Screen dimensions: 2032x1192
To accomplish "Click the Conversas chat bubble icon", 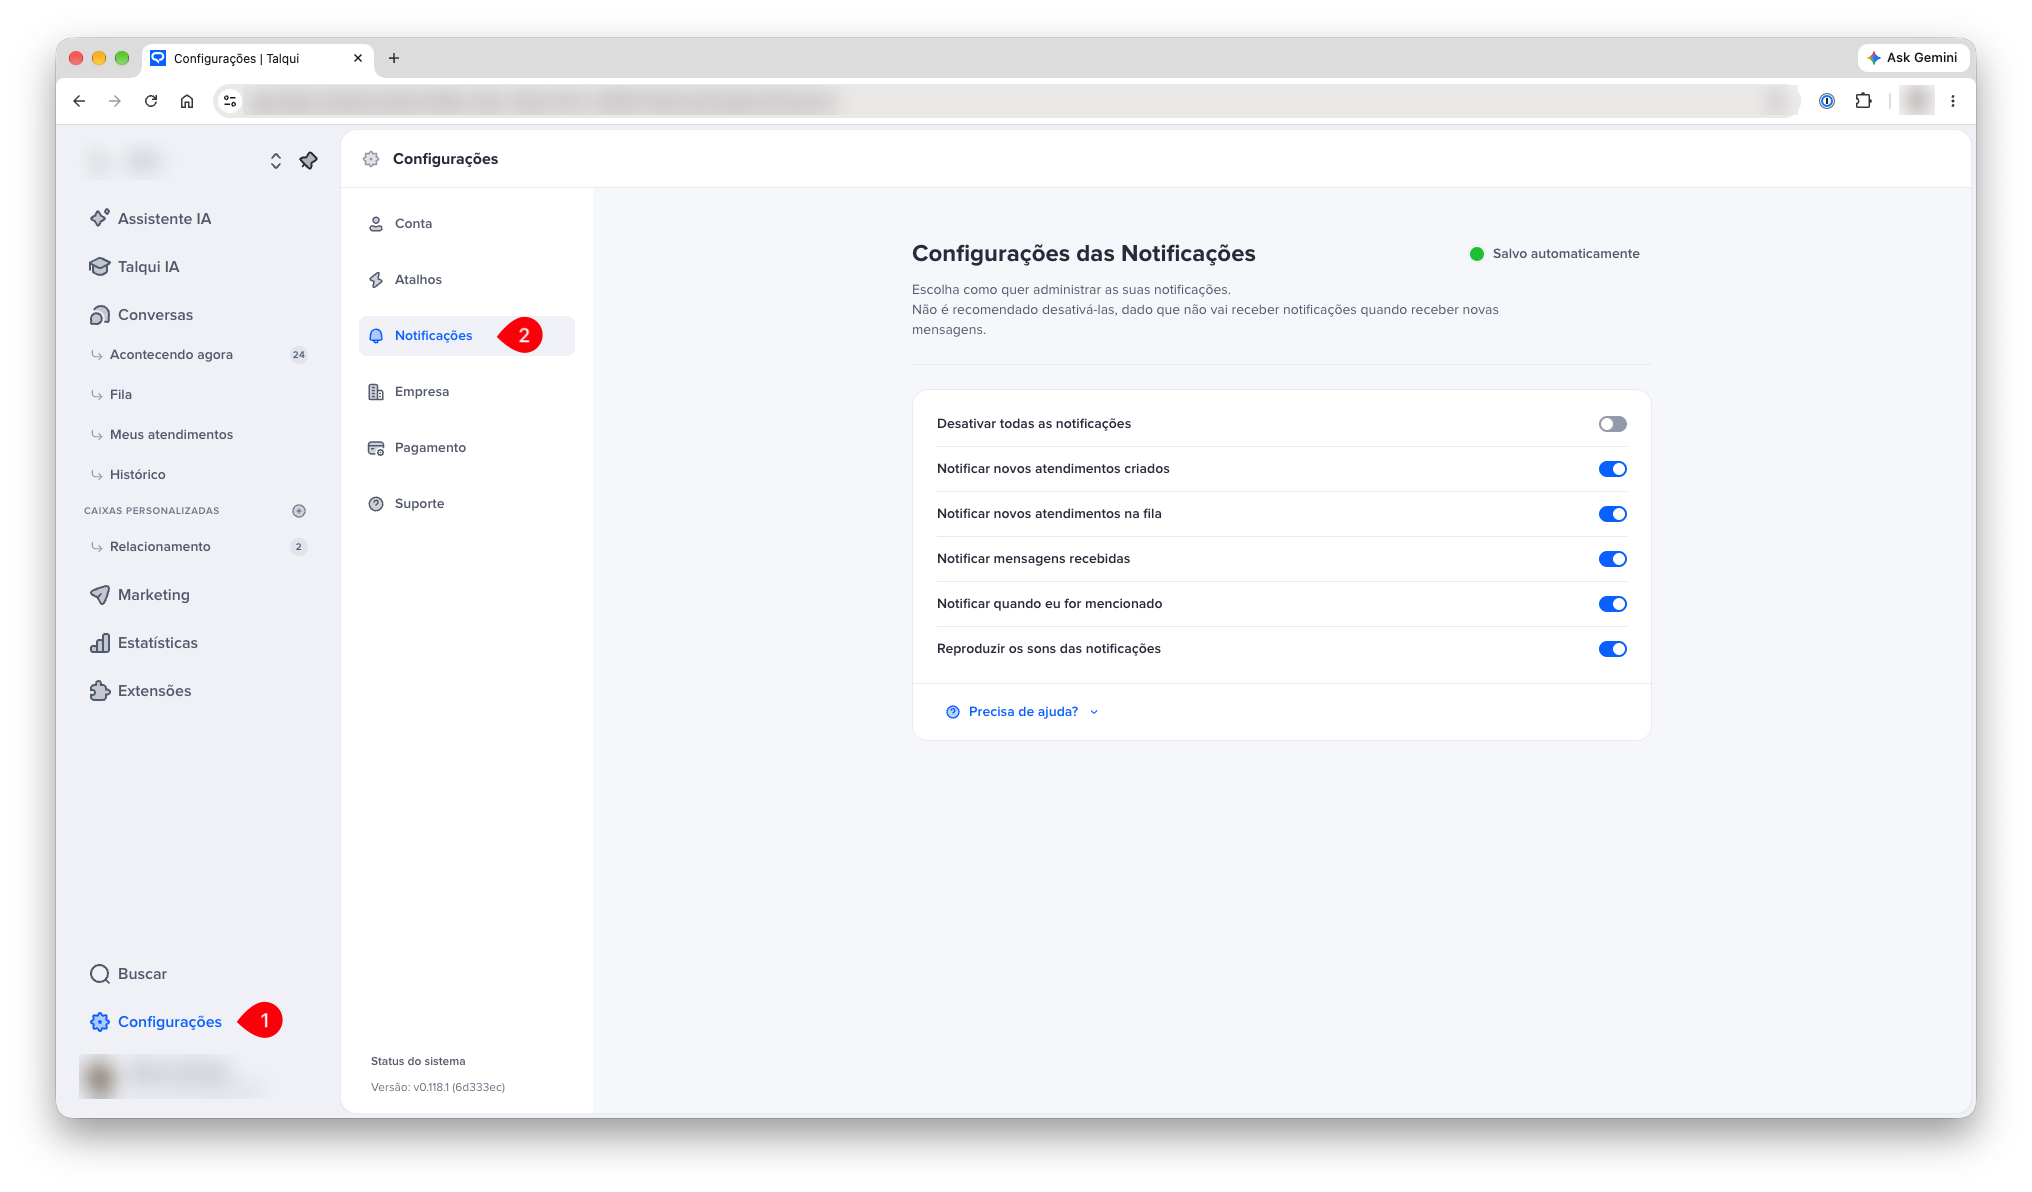I will pos(100,314).
